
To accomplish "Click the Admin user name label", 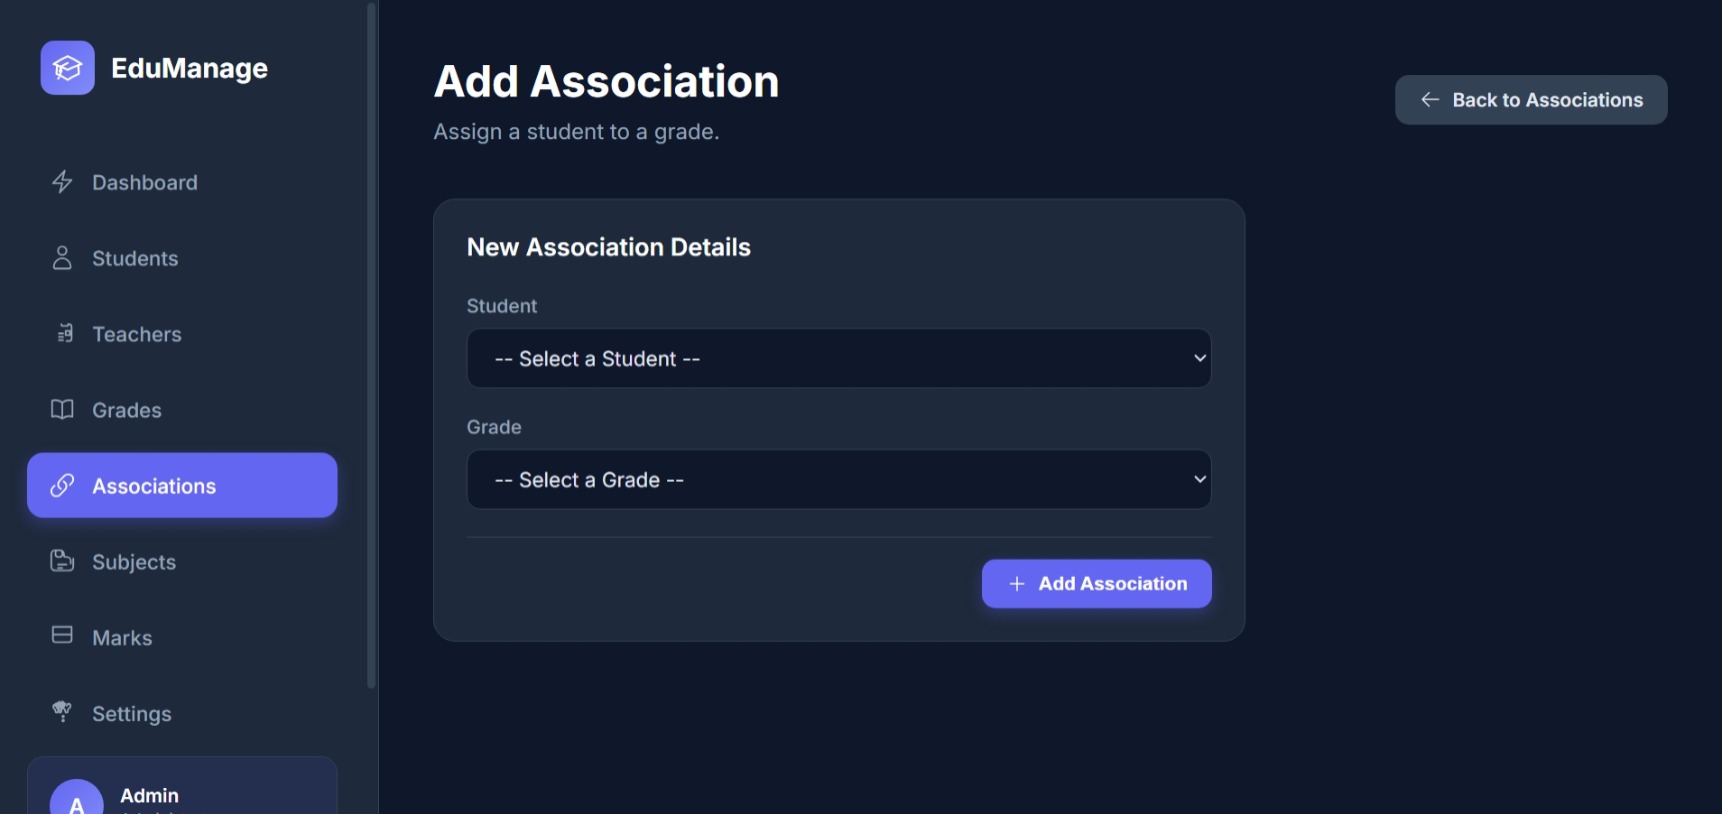I will point(150,796).
